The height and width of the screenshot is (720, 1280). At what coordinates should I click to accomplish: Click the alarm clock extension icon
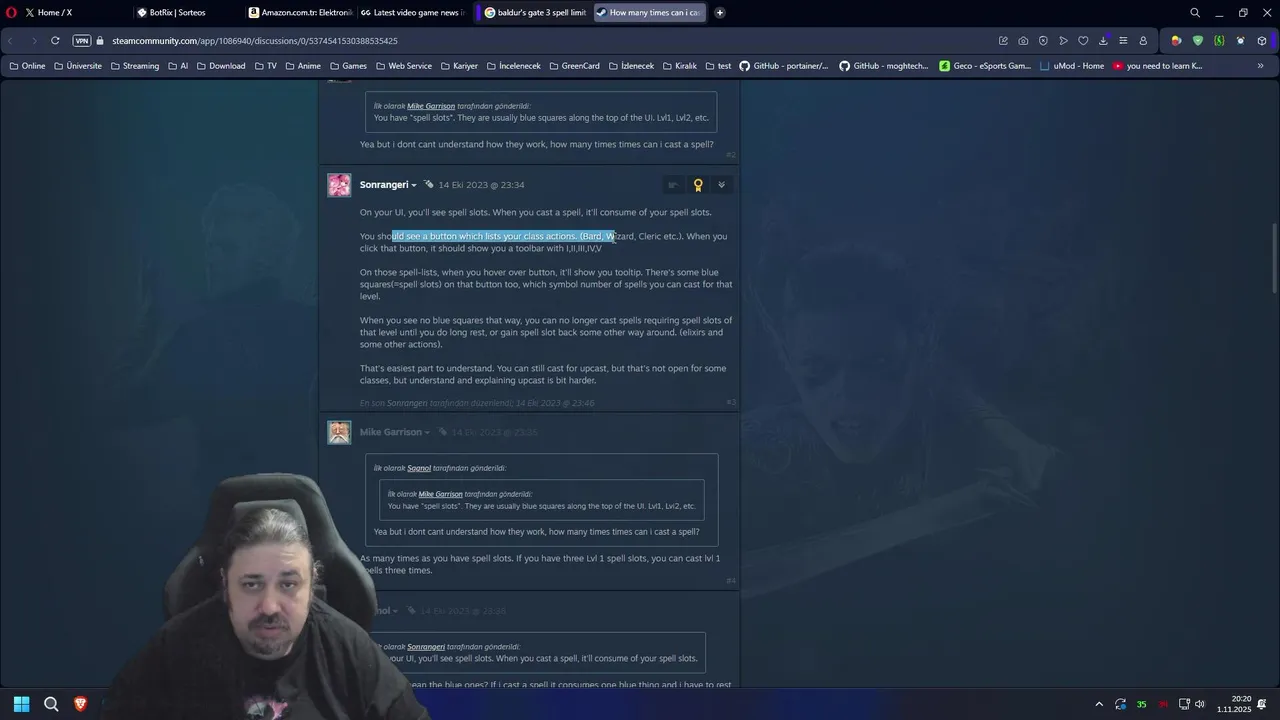click(x=1241, y=41)
